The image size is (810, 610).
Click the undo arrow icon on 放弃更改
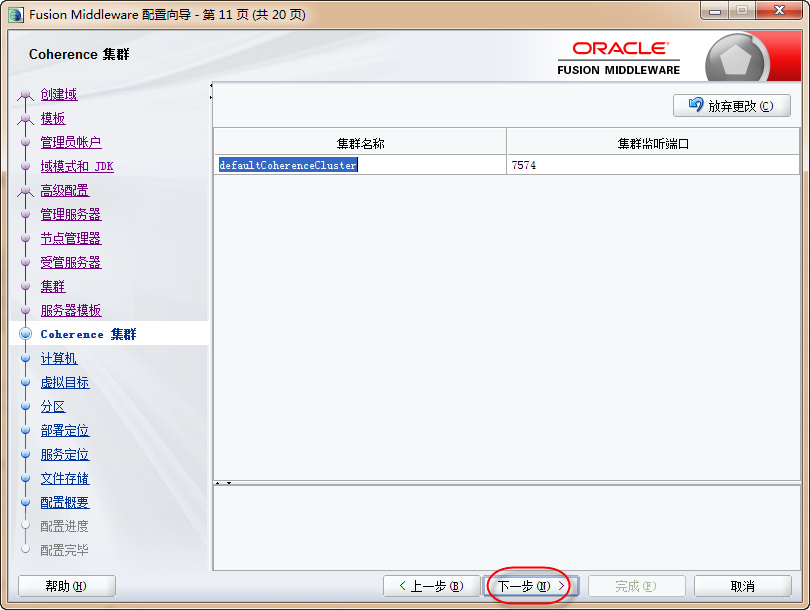coord(696,105)
